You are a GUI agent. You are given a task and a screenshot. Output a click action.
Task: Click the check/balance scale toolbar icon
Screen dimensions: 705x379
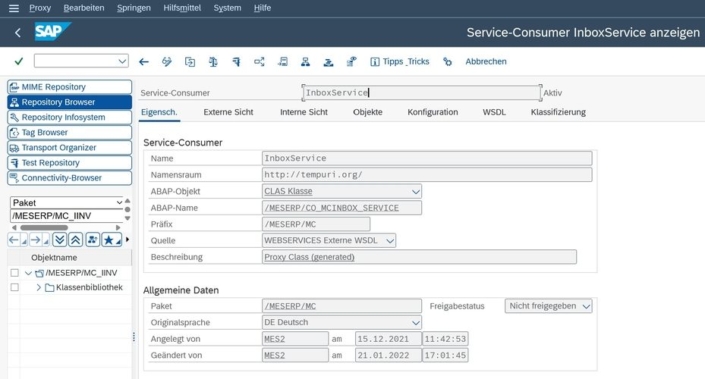coord(213,62)
